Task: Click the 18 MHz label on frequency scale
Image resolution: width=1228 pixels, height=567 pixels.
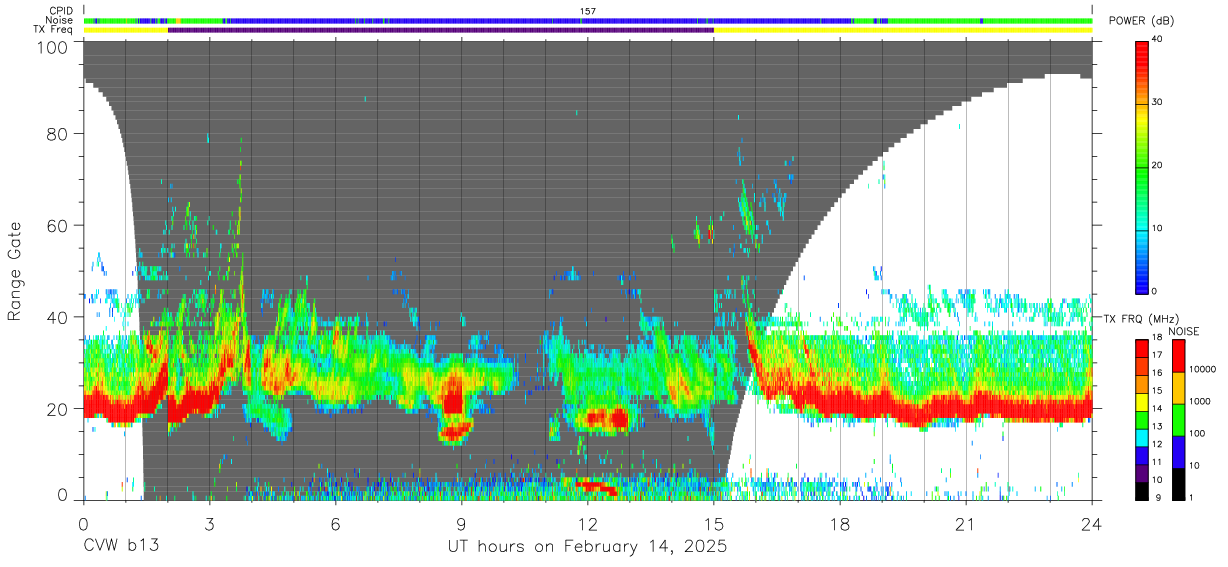Action: (x=1159, y=340)
